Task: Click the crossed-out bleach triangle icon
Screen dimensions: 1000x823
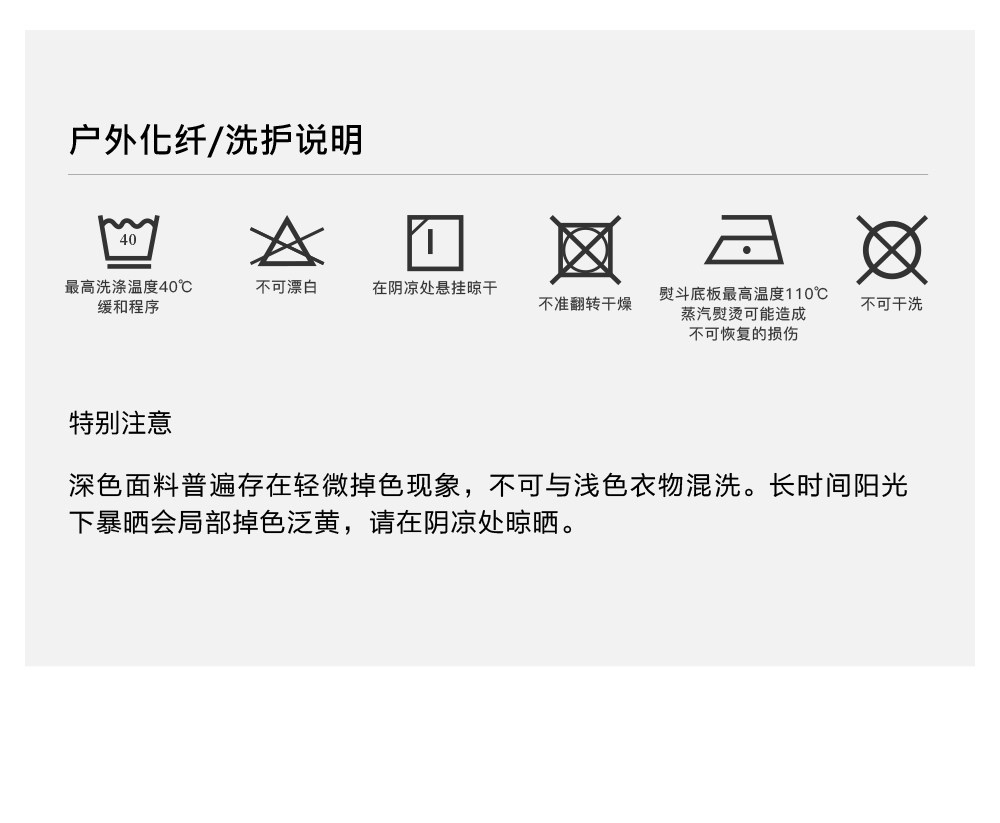Action: [x=286, y=241]
